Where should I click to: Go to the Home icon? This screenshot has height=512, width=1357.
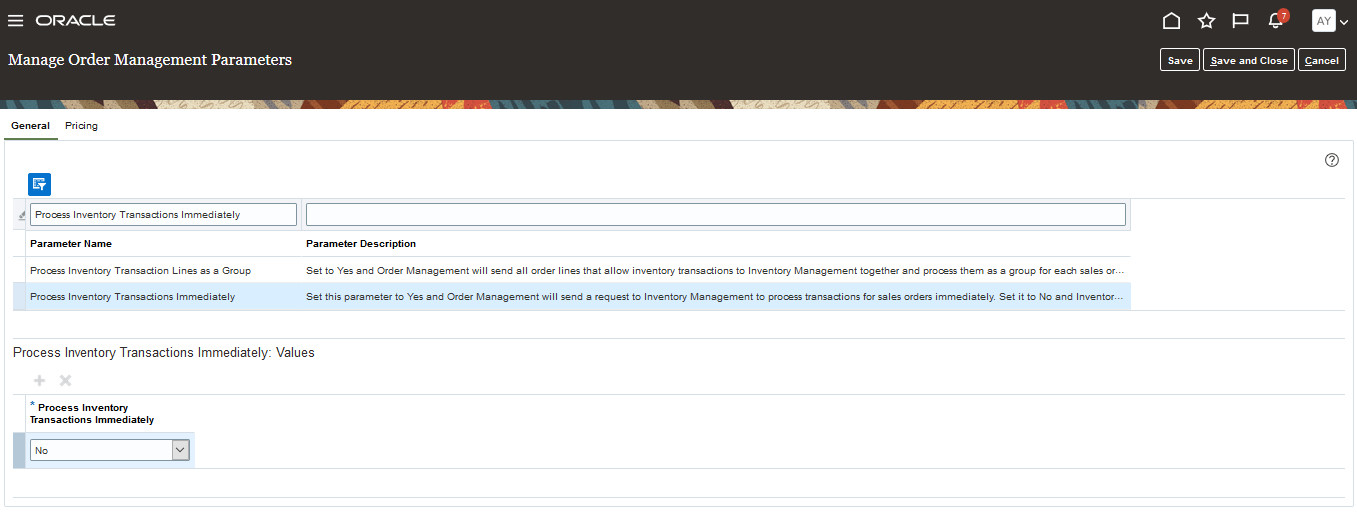1172,21
